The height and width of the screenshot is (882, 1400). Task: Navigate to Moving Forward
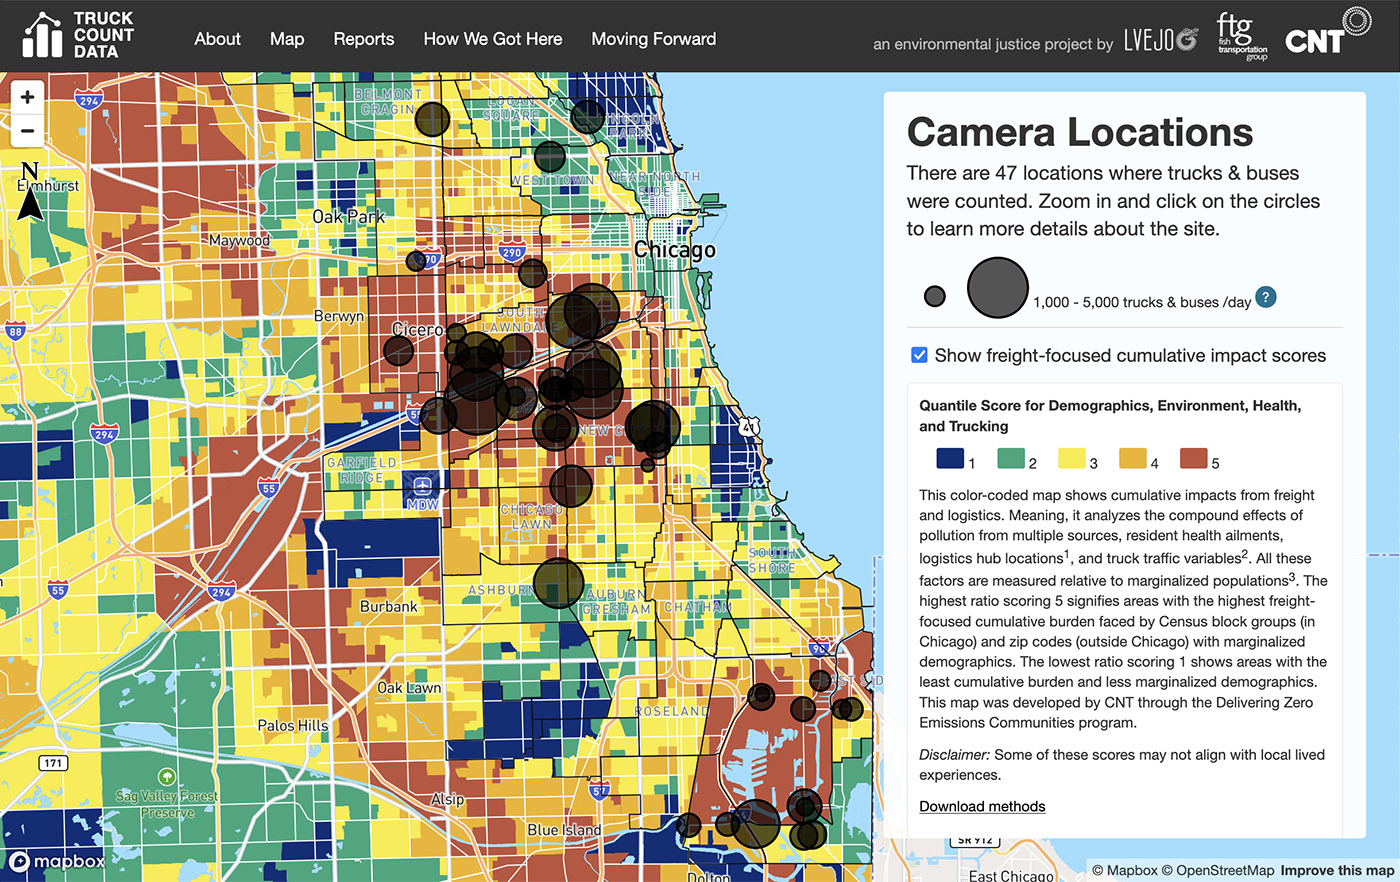coord(653,39)
